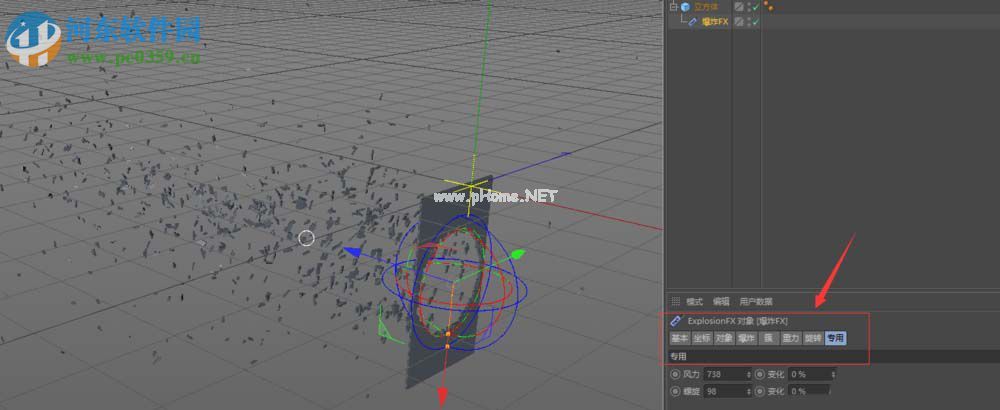
Task: Click the 风力 parameter label
Action: pos(691,374)
